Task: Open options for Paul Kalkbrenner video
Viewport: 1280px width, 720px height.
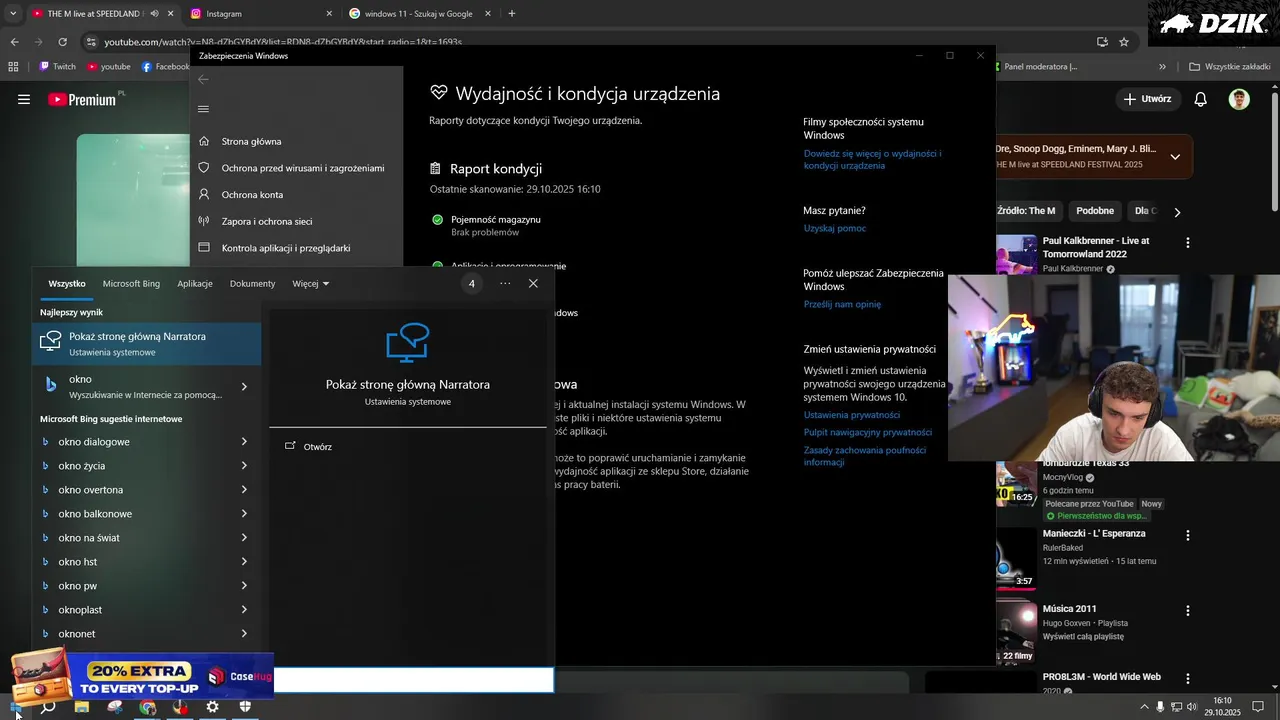Action: (1188, 243)
